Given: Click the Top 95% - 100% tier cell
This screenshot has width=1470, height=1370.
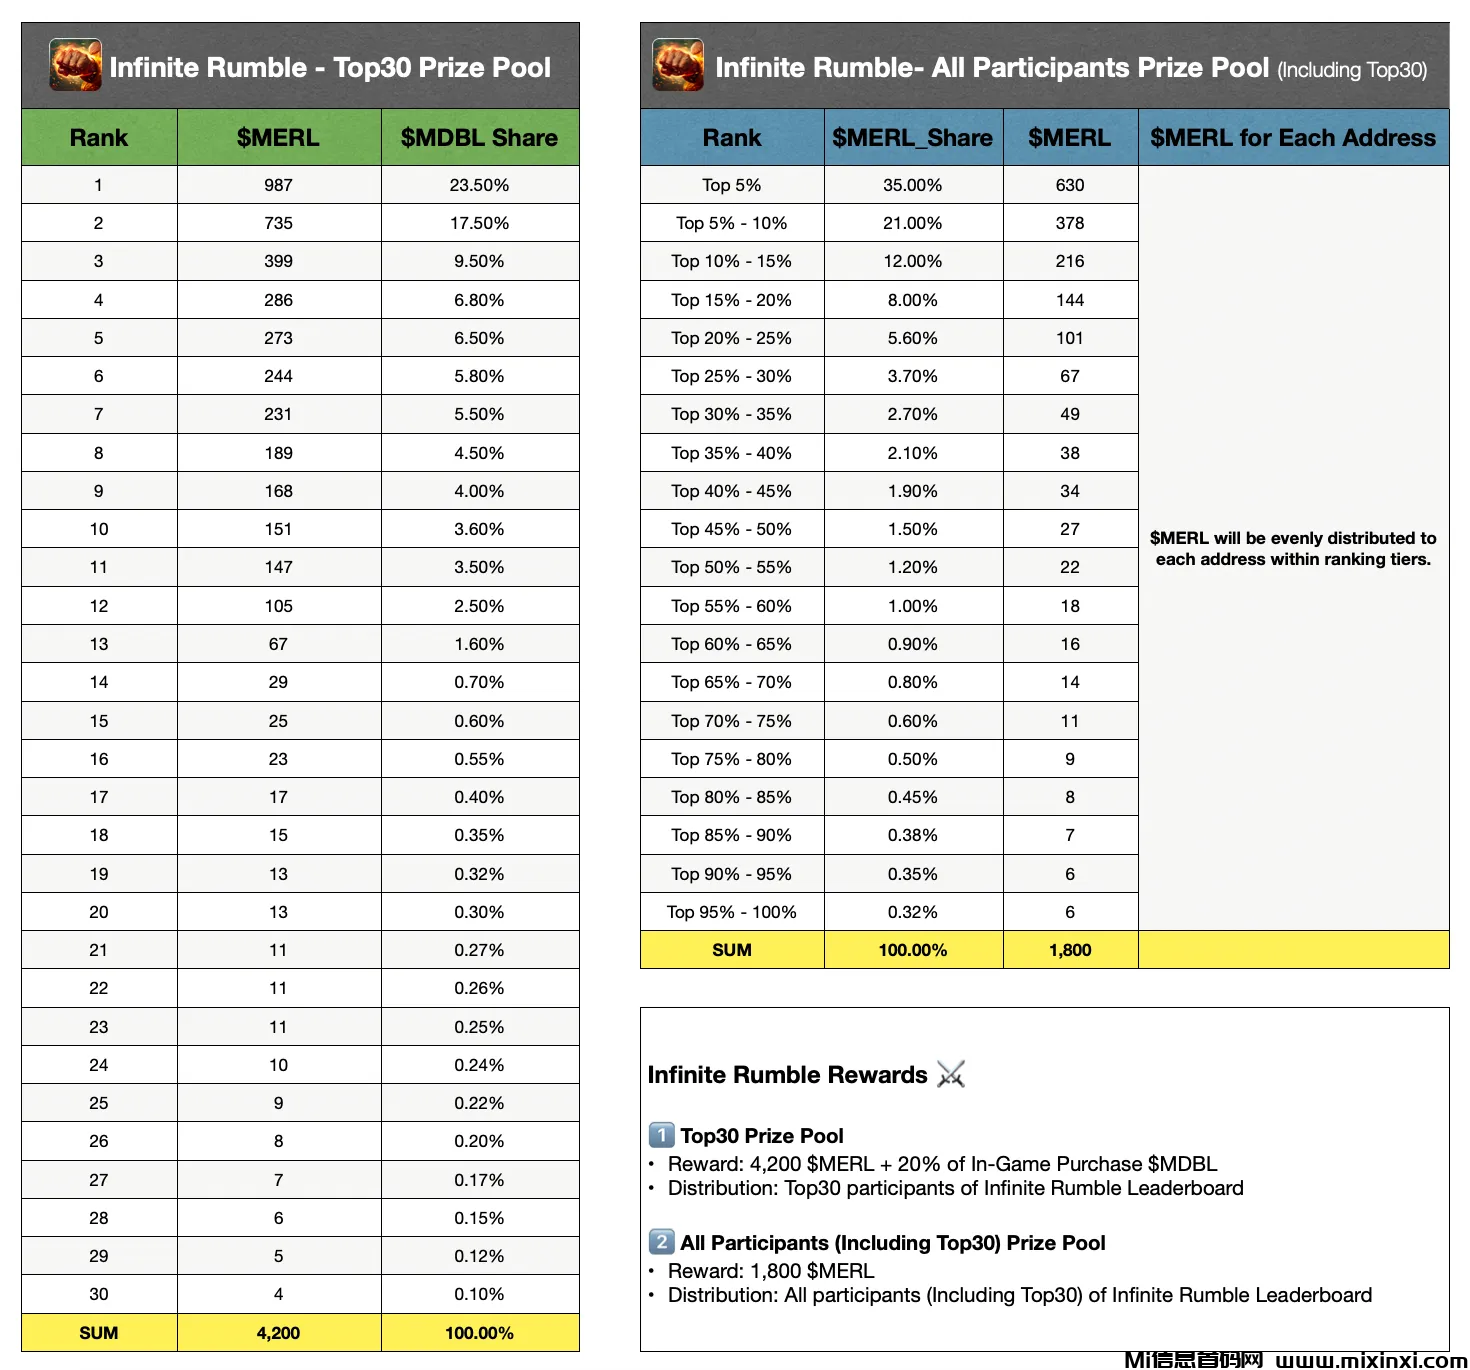Looking at the screenshot, I should pos(731,912).
